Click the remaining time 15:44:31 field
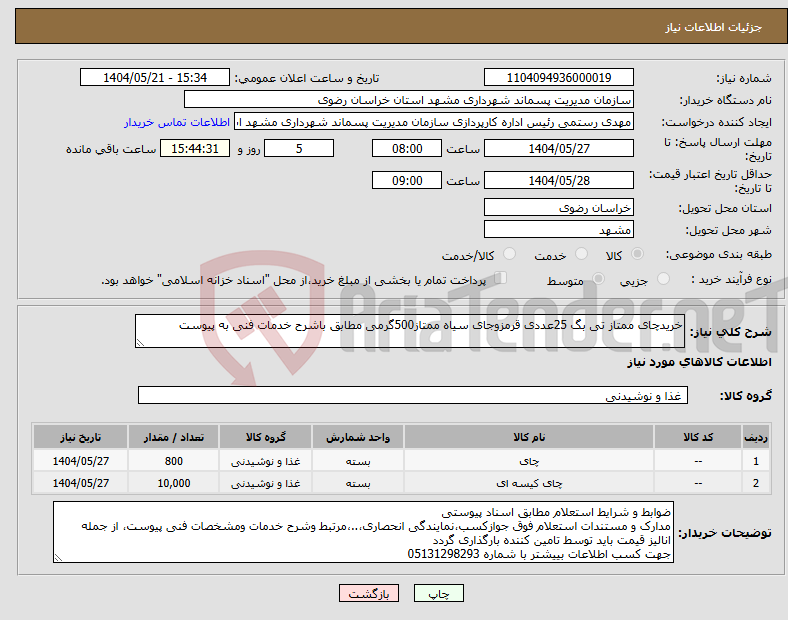 (x=195, y=148)
